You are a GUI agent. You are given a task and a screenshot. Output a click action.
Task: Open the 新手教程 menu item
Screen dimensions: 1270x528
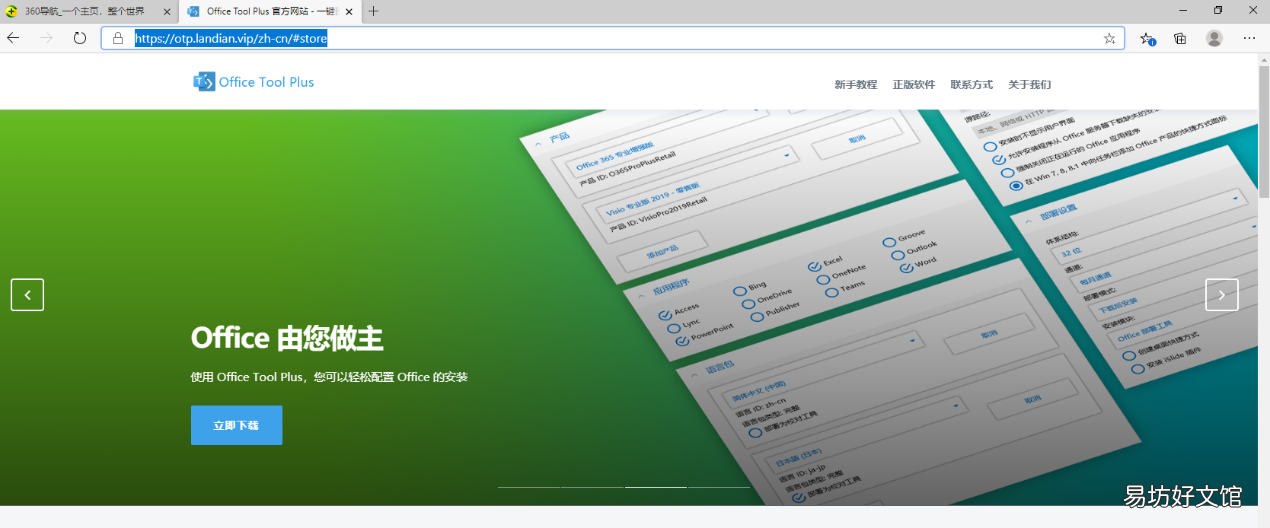[855, 85]
